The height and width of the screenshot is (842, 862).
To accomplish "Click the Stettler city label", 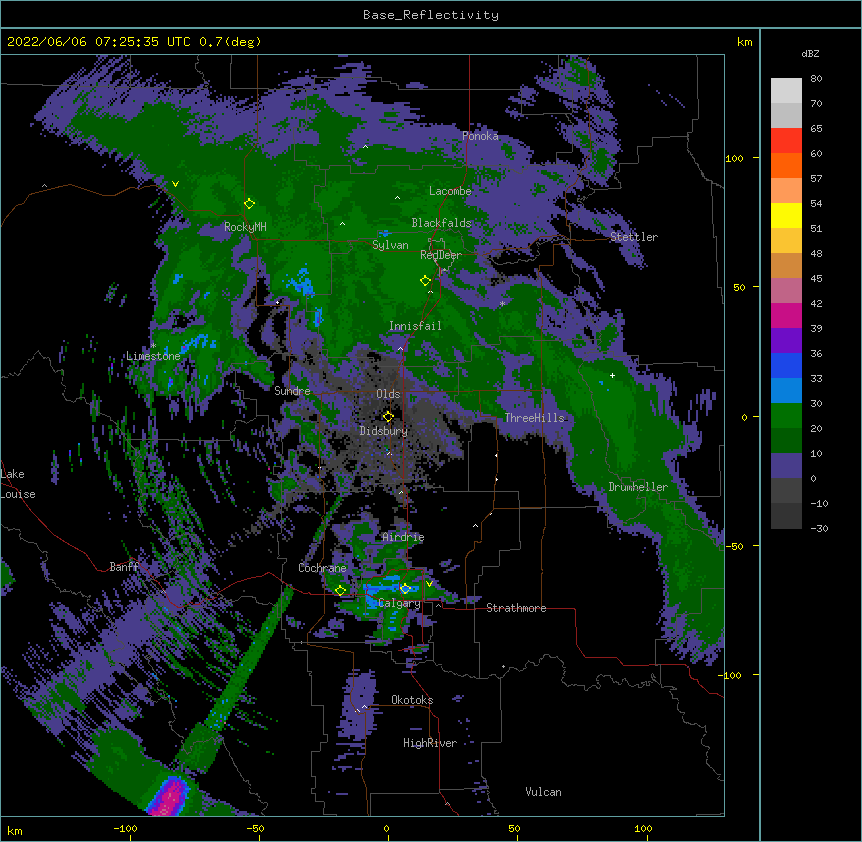I will 633,237.
